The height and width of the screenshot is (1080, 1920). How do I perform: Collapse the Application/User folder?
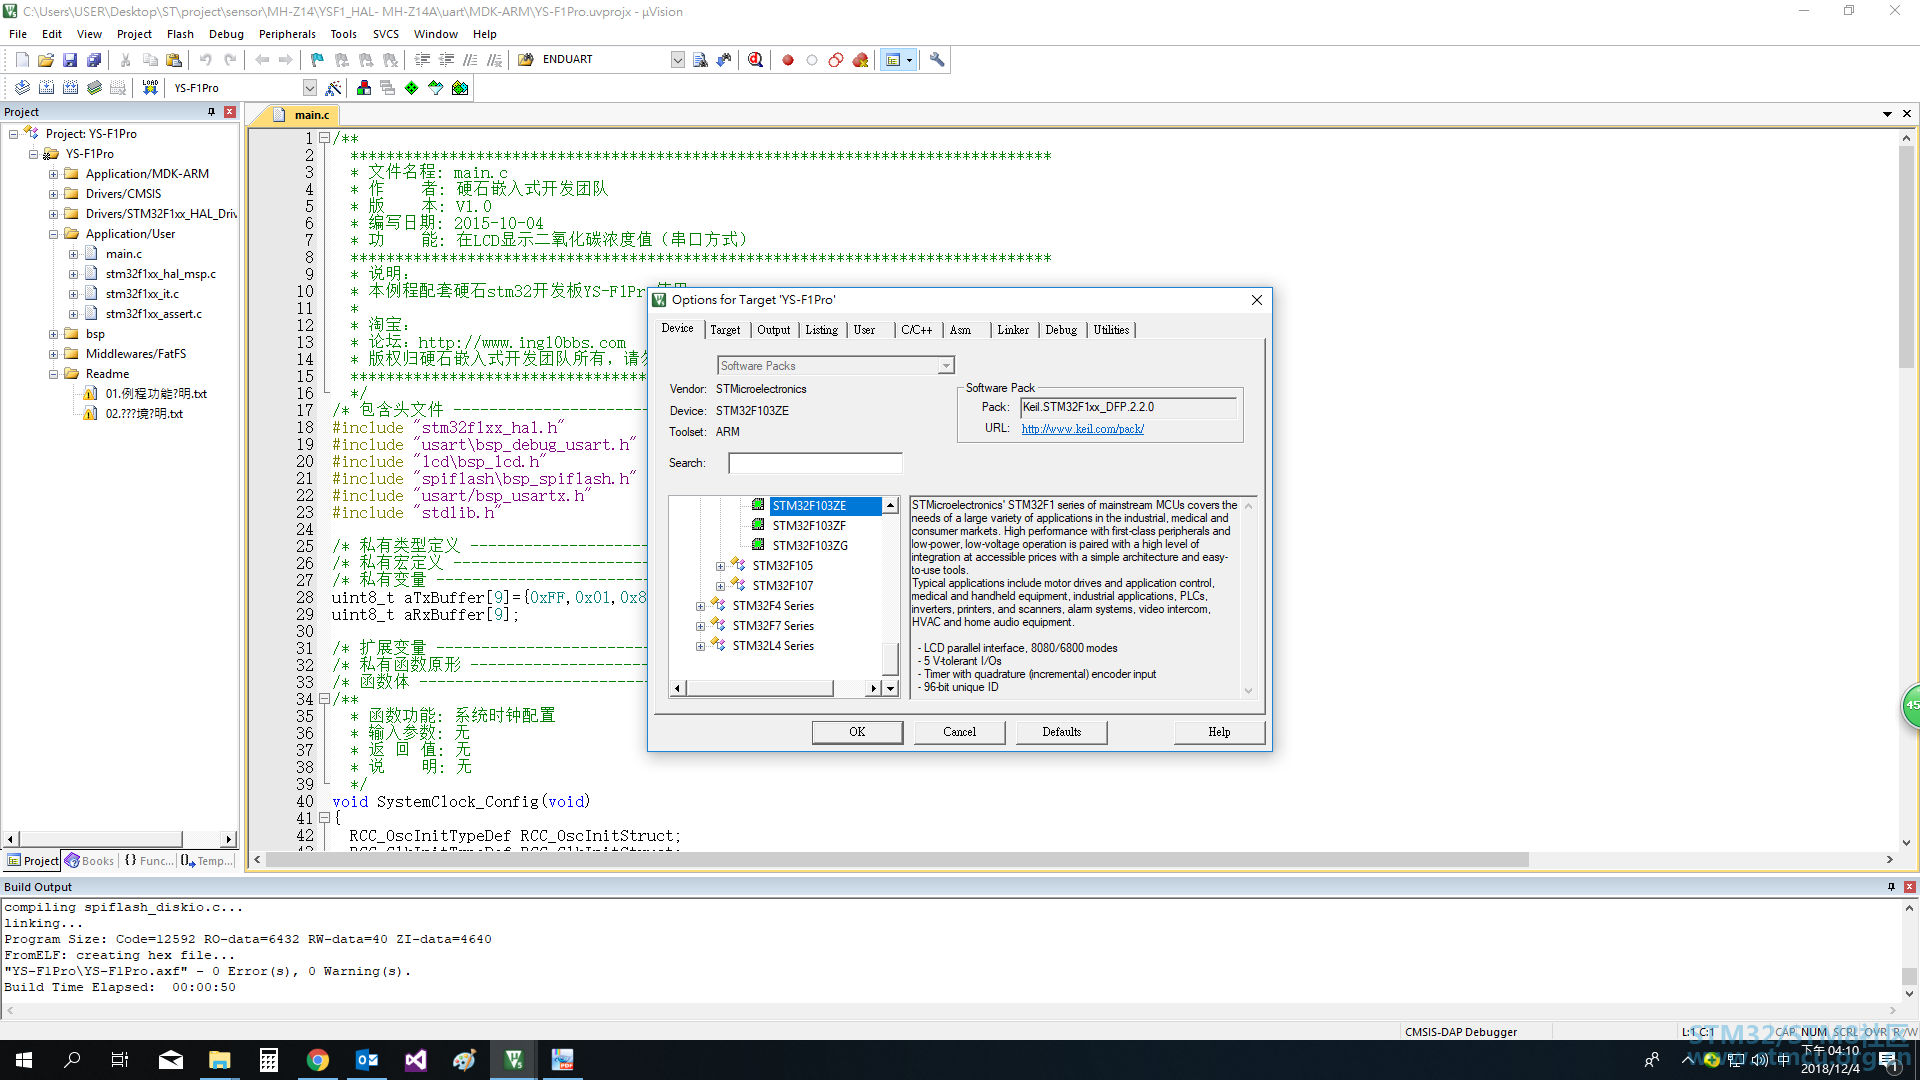(54, 234)
